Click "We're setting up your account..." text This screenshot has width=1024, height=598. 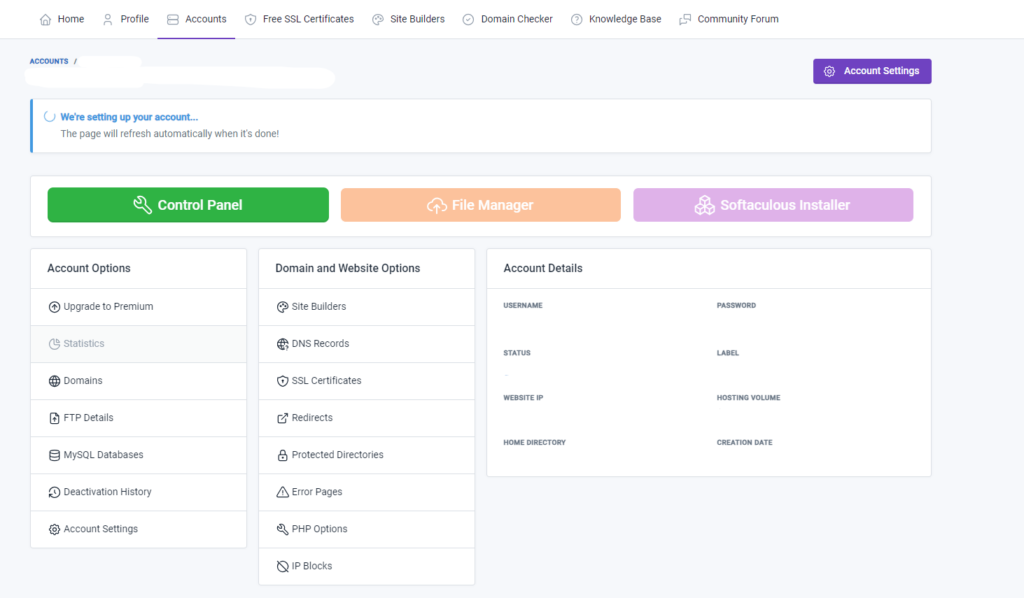pos(129,117)
